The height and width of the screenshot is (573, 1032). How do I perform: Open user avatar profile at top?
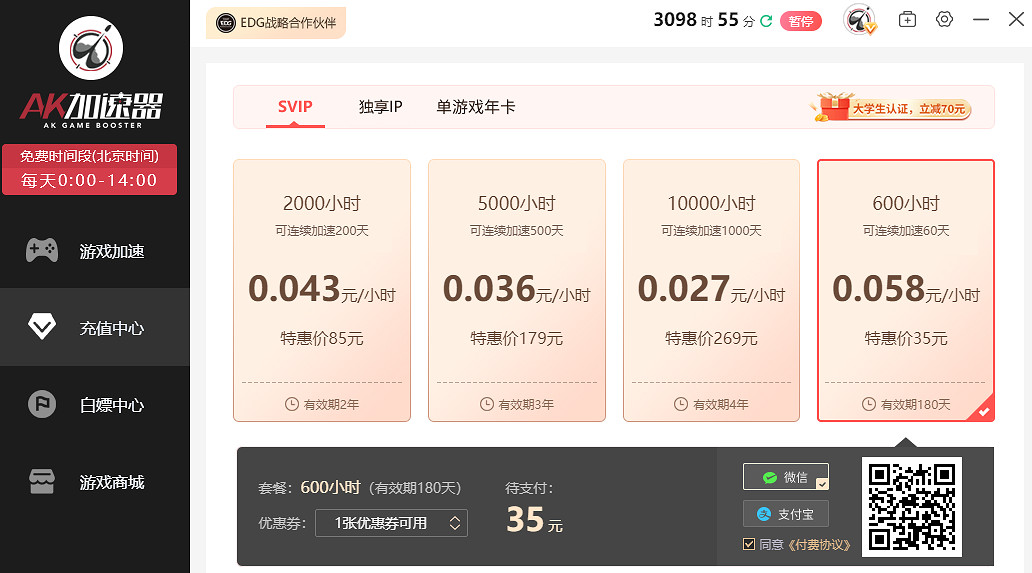point(860,20)
